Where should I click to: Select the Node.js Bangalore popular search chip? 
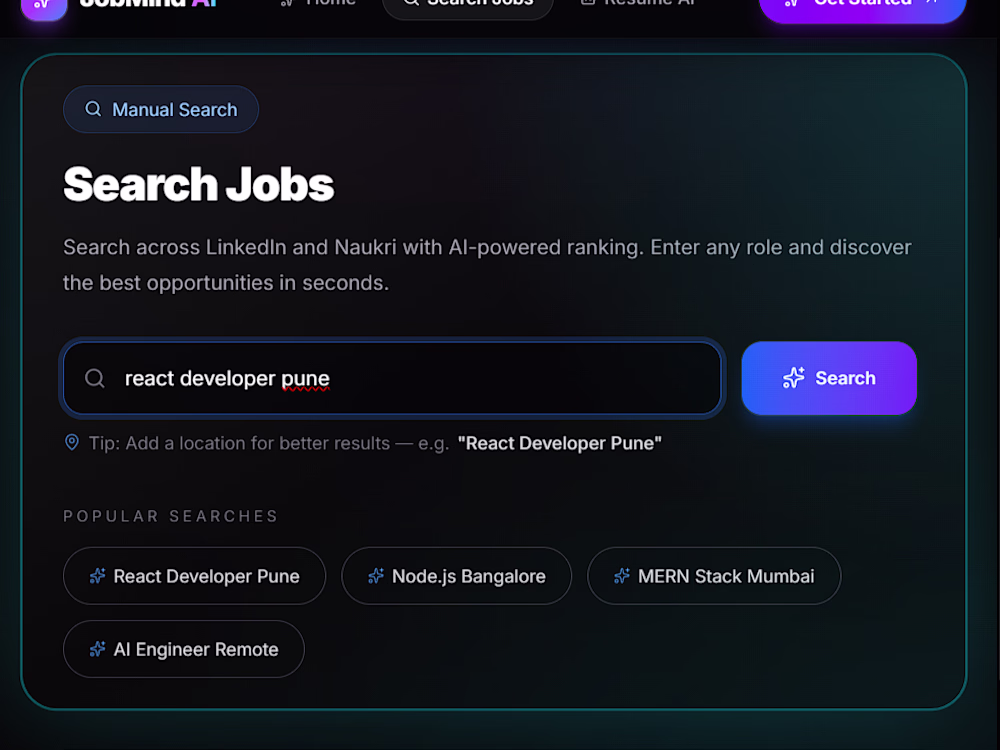pyautogui.click(x=457, y=576)
